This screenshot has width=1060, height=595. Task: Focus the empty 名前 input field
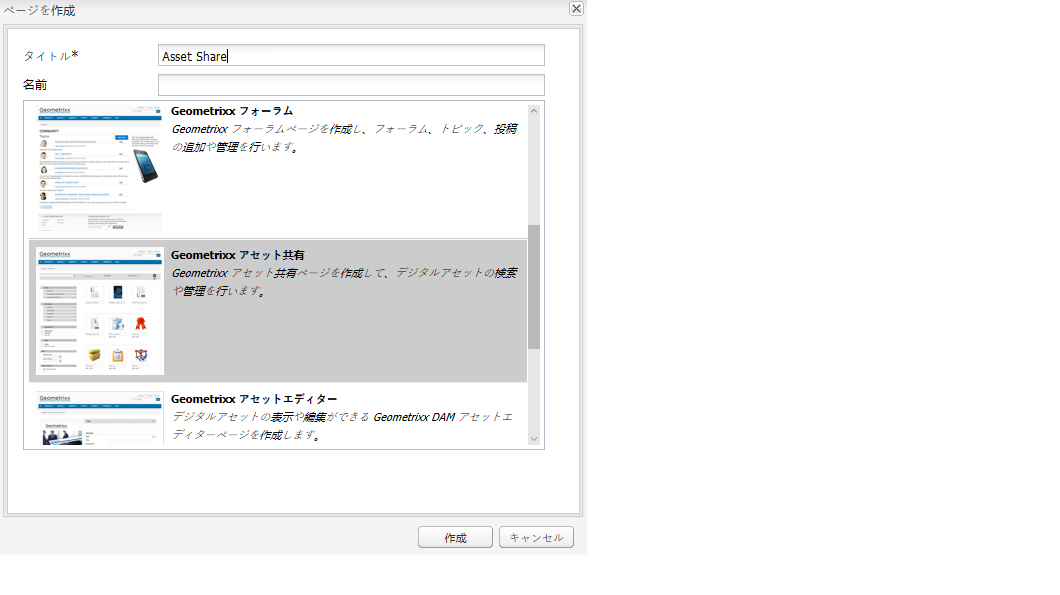pyautogui.click(x=351, y=85)
